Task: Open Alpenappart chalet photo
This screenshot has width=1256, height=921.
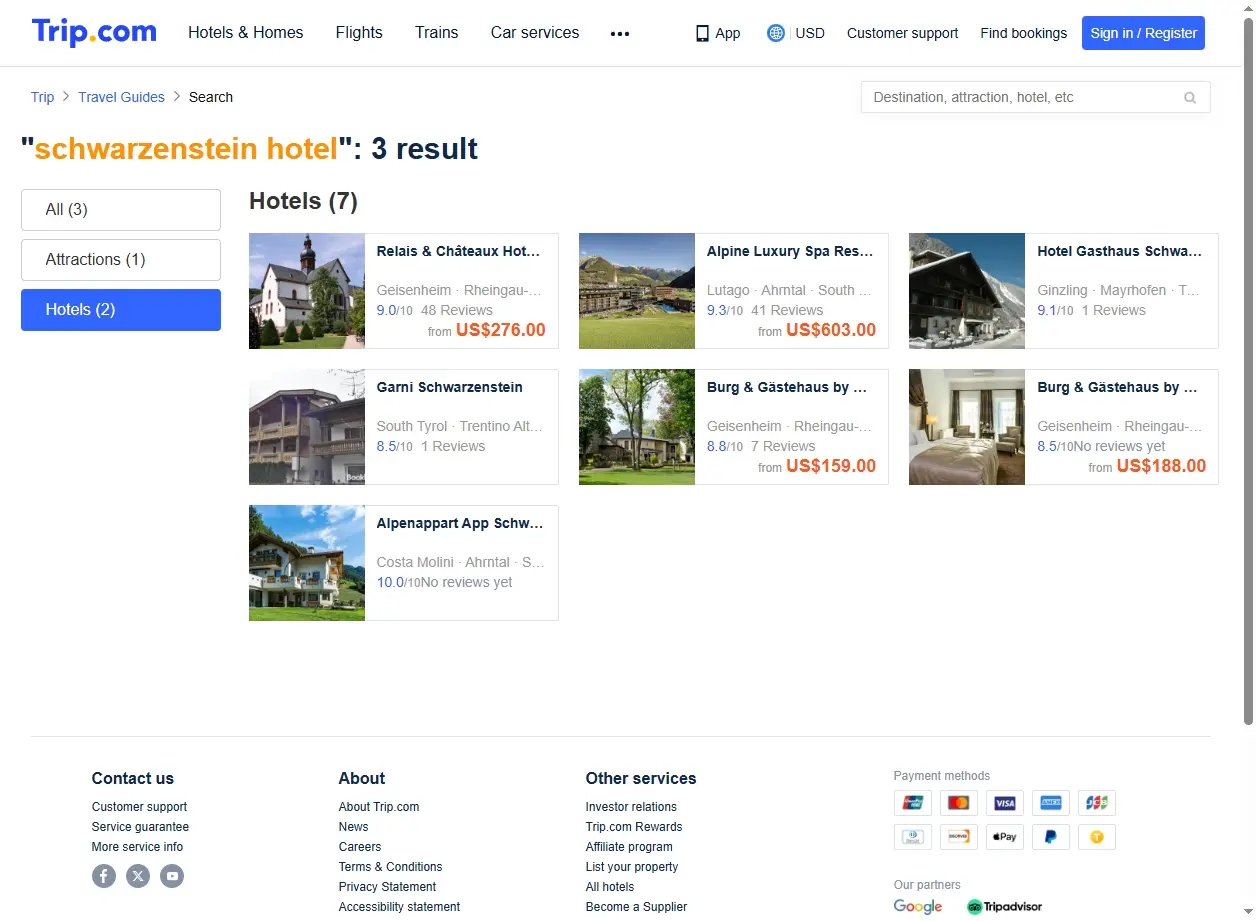Action: pyautogui.click(x=307, y=563)
